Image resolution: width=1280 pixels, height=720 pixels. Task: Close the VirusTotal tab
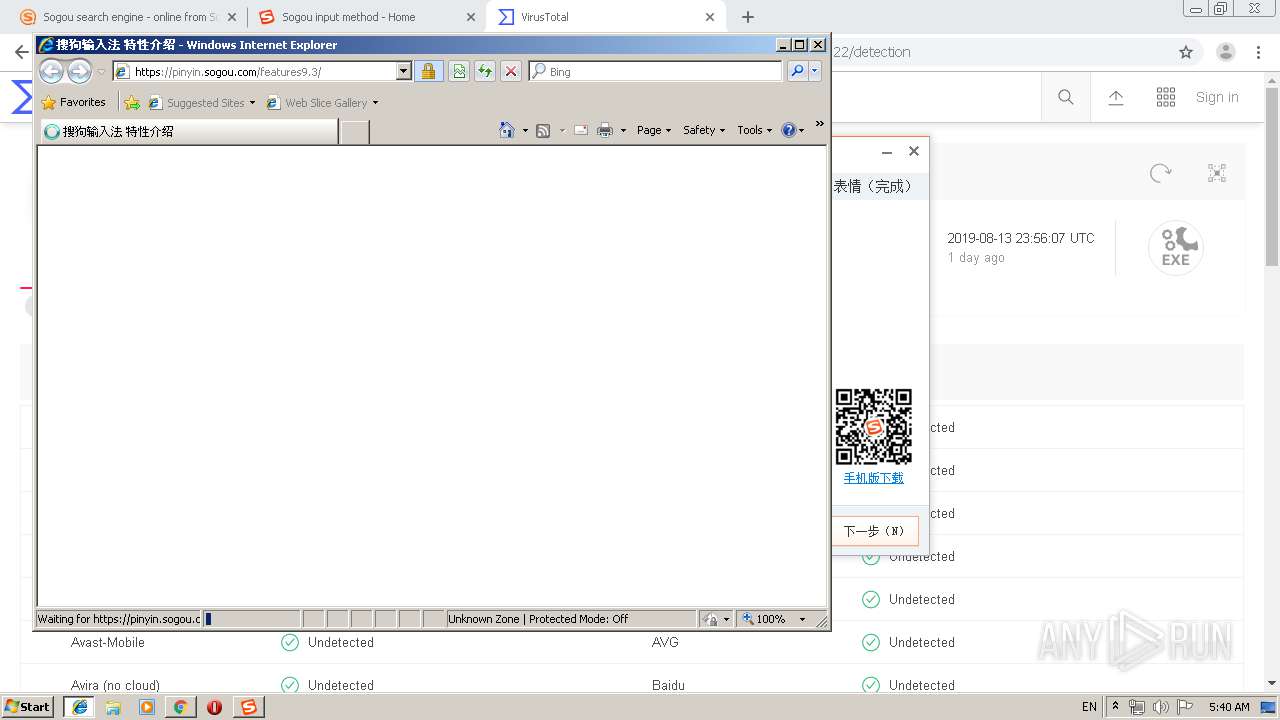click(x=710, y=17)
